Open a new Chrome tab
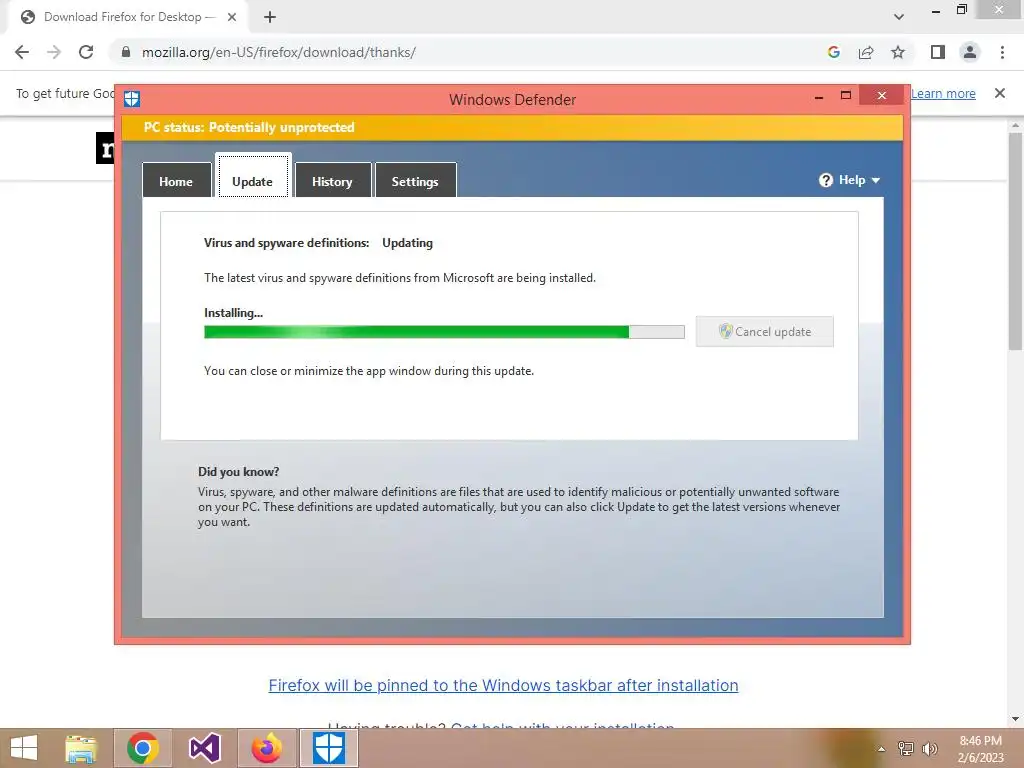 click(270, 17)
